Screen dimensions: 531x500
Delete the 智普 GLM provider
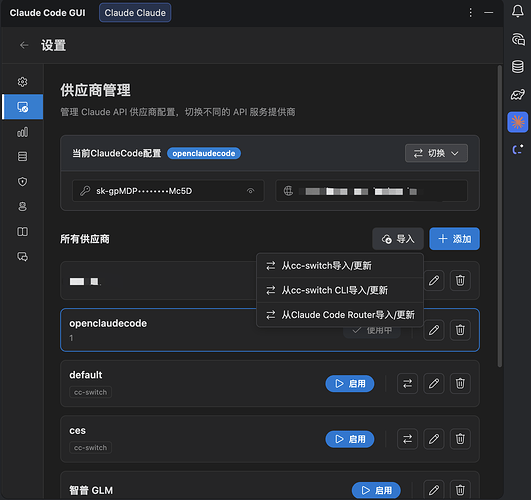pyautogui.click(x=460, y=490)
